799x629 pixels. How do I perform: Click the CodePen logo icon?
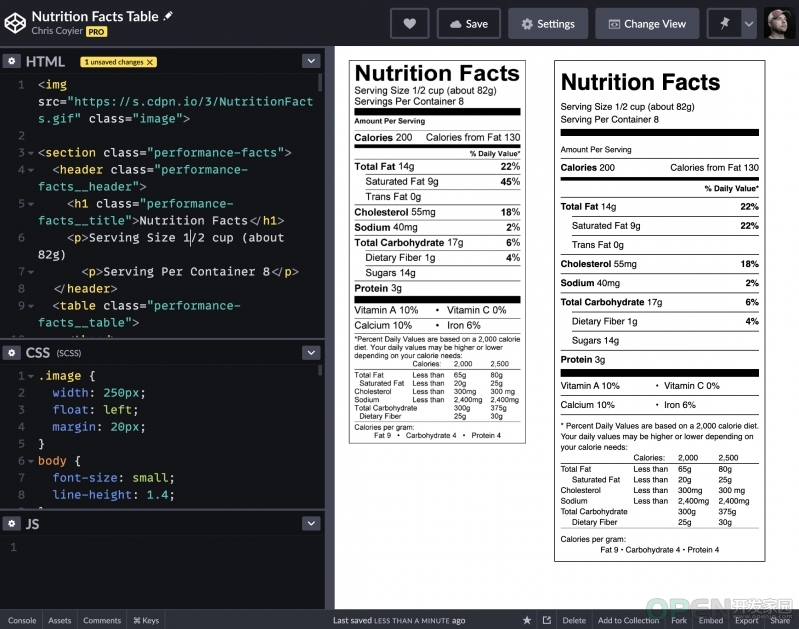(x=15, y=23)
